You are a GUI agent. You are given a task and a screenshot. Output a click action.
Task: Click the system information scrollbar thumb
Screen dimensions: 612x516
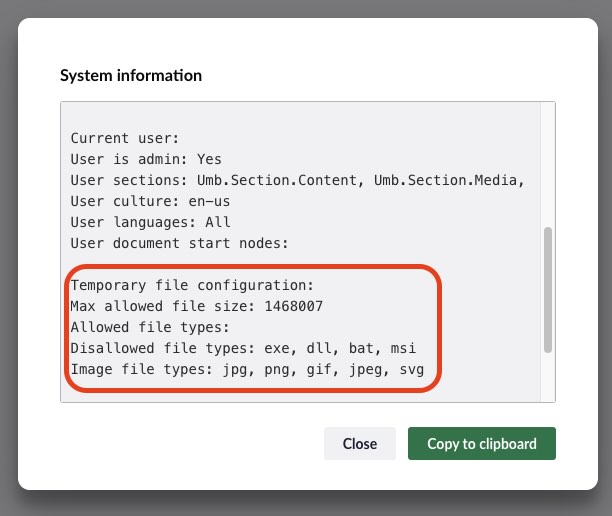click(x=547, y=289)
